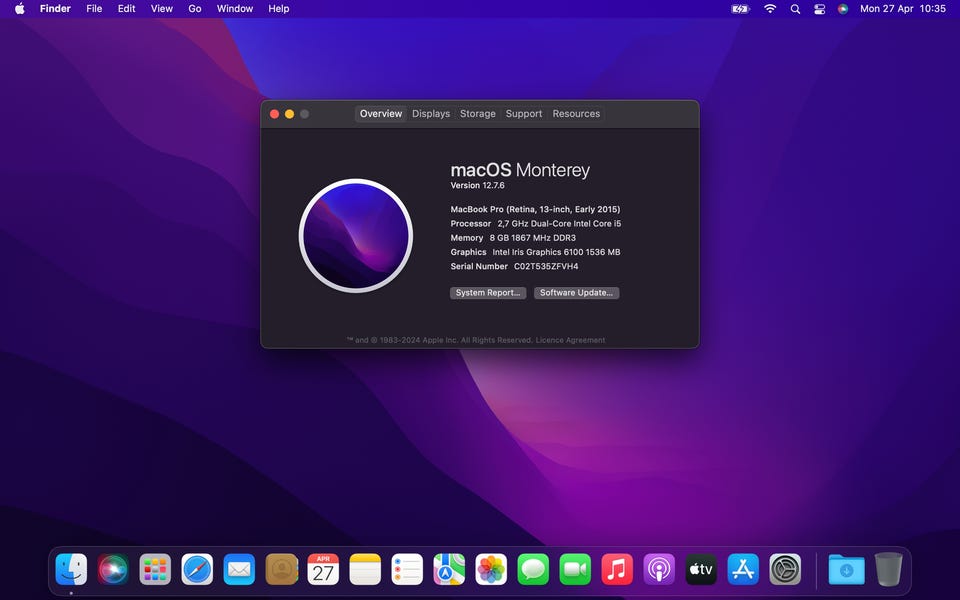Open the Downloads folder stack
Viewport: 960px width, 600px height.
846,569
